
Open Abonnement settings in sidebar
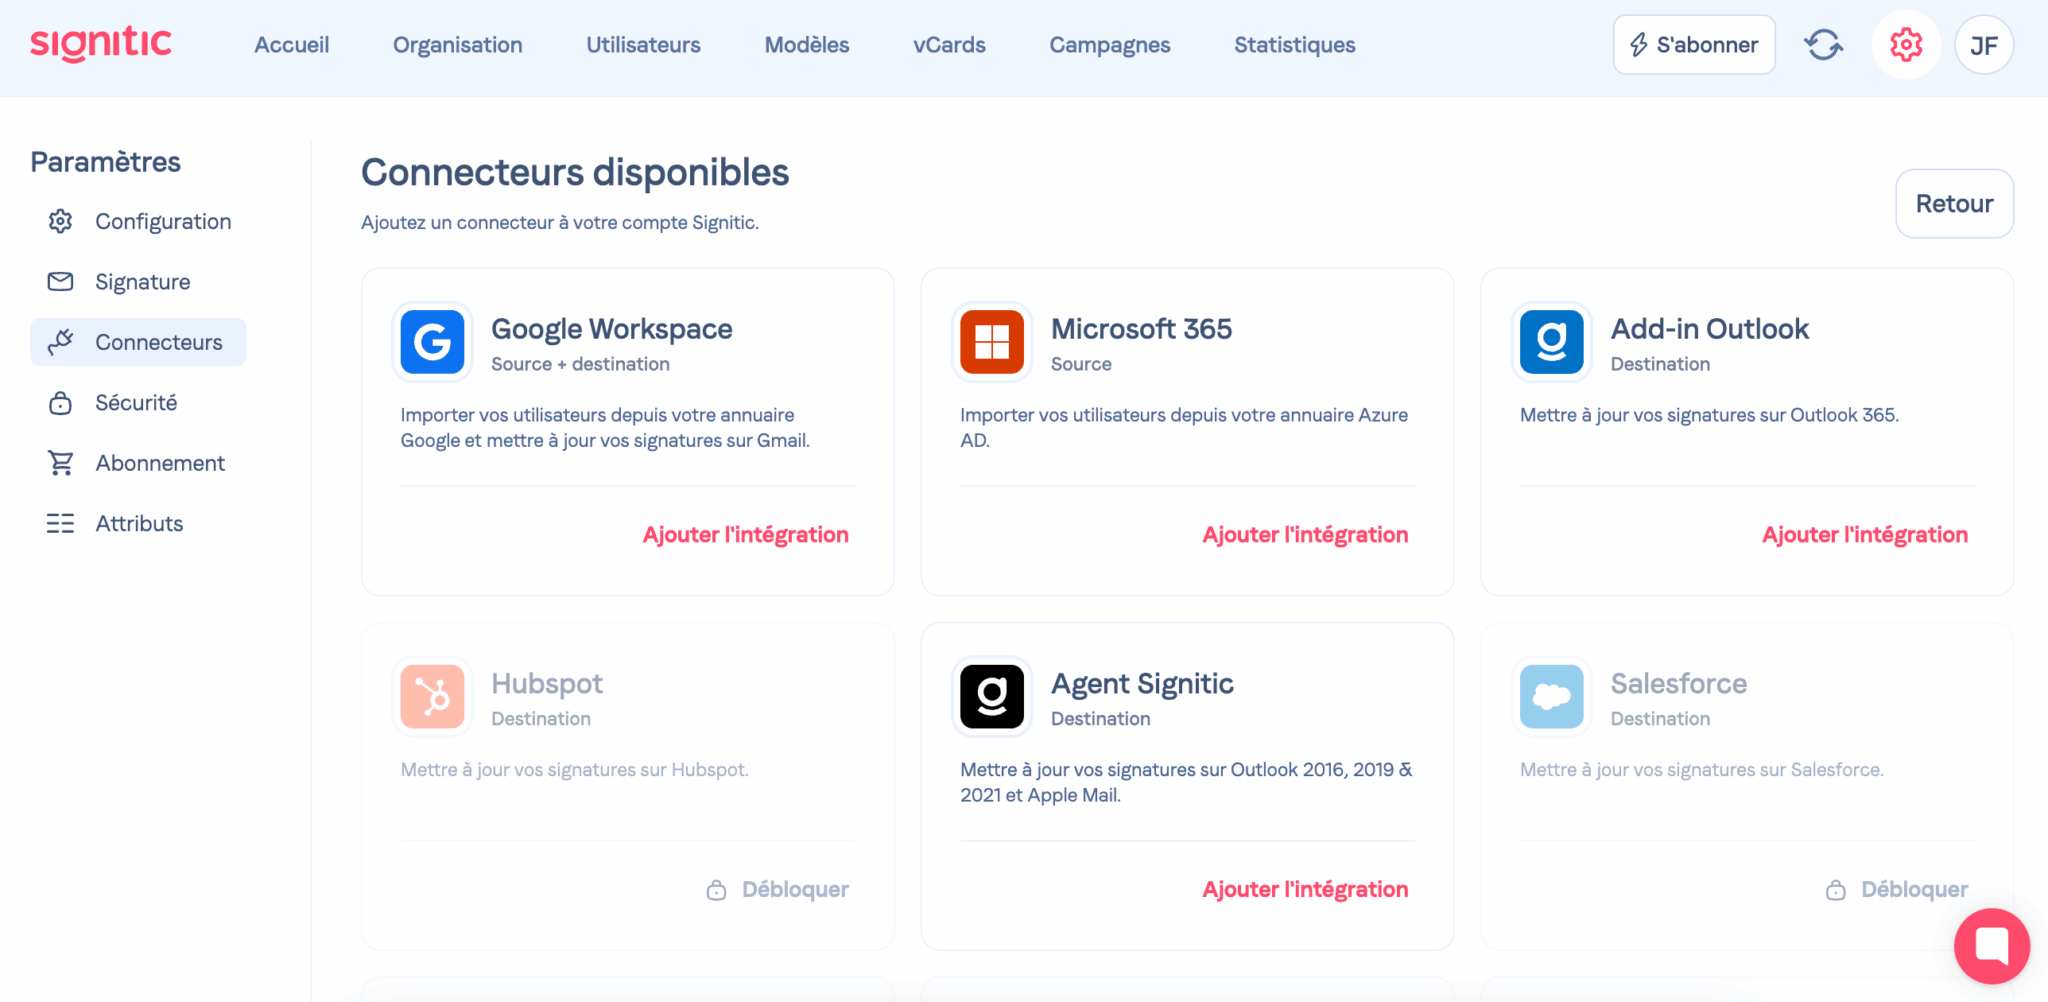(160, 463)
